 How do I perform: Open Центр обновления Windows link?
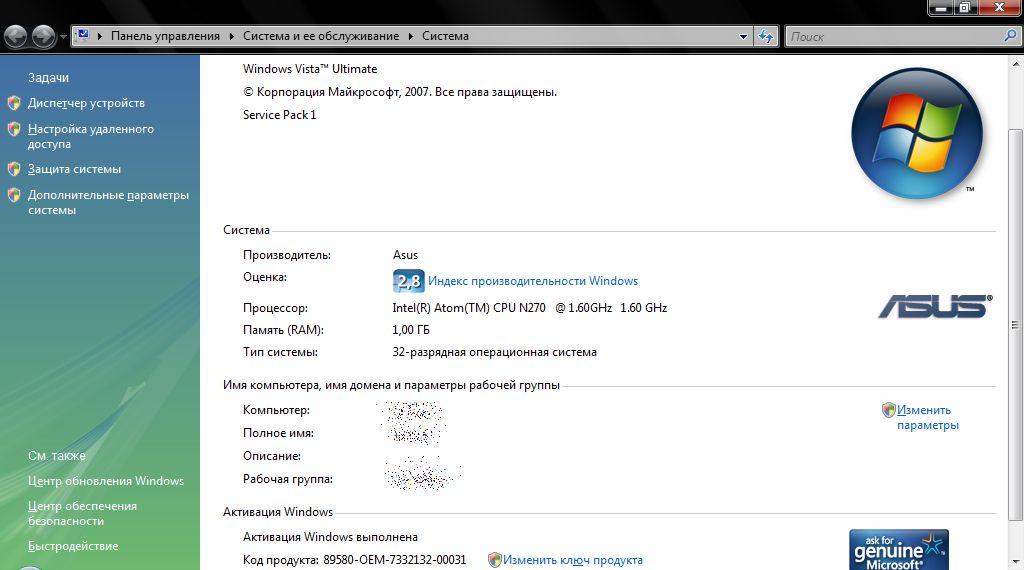106,481
